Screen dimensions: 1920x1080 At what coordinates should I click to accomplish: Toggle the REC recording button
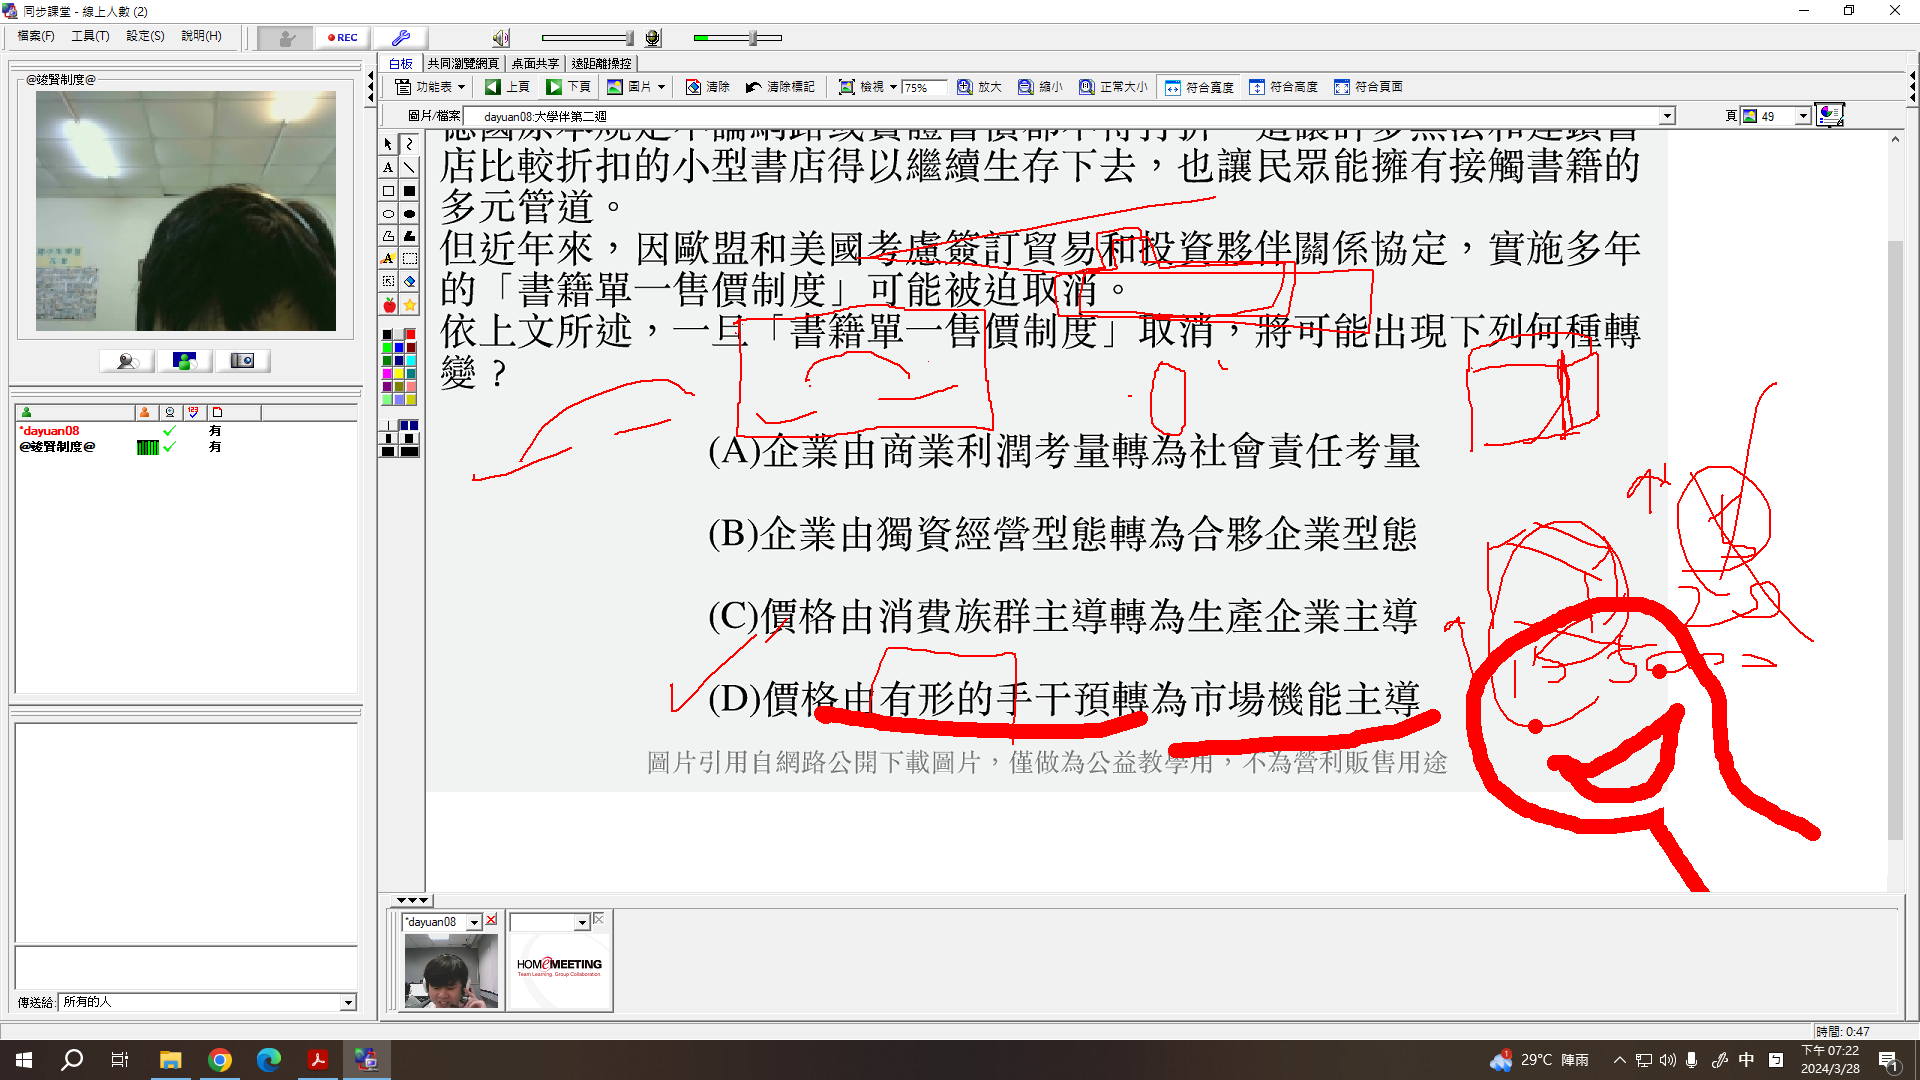click(343, 37)
